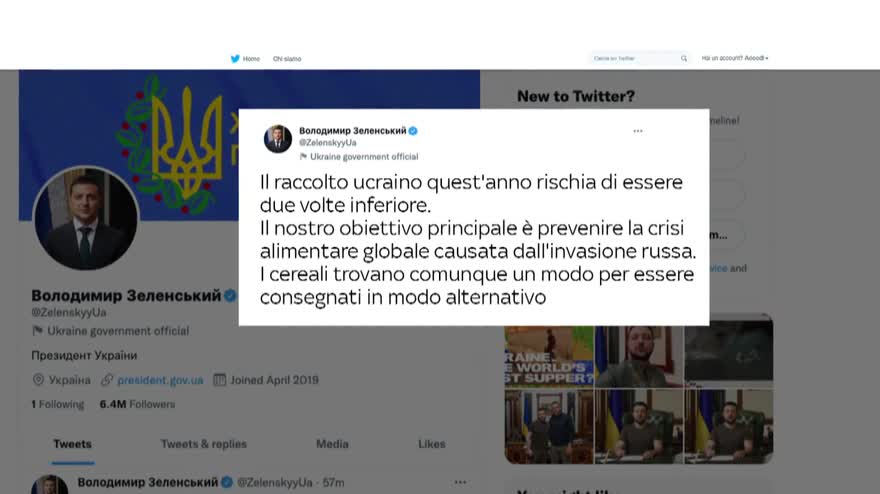880x494 pixels.
Task: Open the three-dot menu in tweet overlay
Action: point(638,131)
